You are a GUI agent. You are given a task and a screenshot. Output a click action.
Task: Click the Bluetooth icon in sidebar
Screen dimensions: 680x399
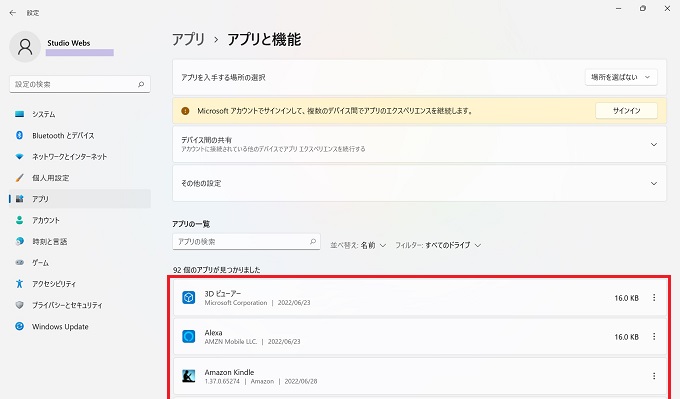pos(20,135)
